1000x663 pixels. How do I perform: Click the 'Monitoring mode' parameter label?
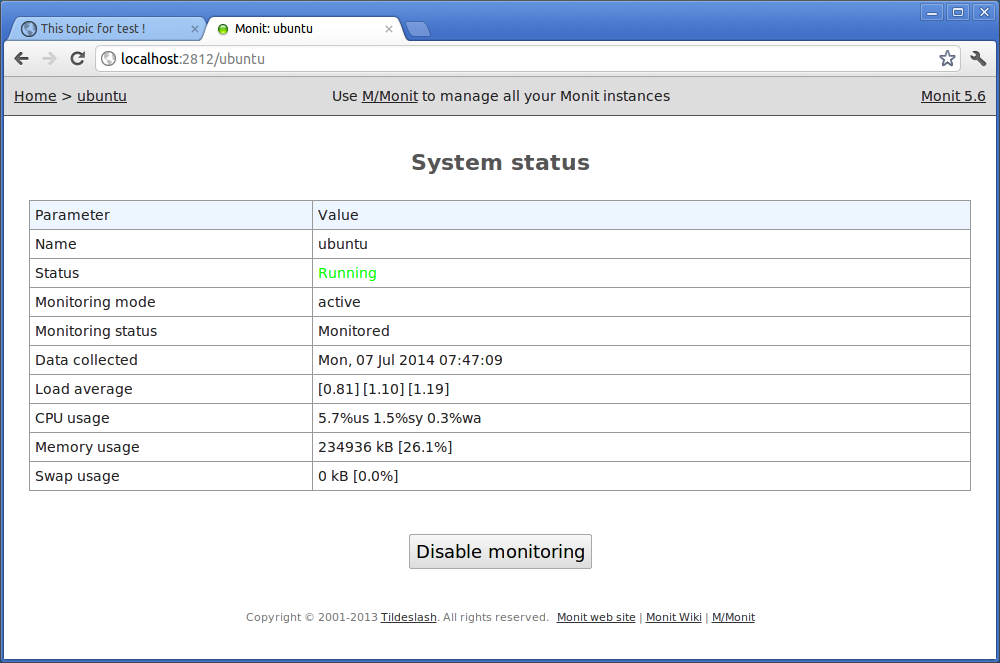click(95, 302)
